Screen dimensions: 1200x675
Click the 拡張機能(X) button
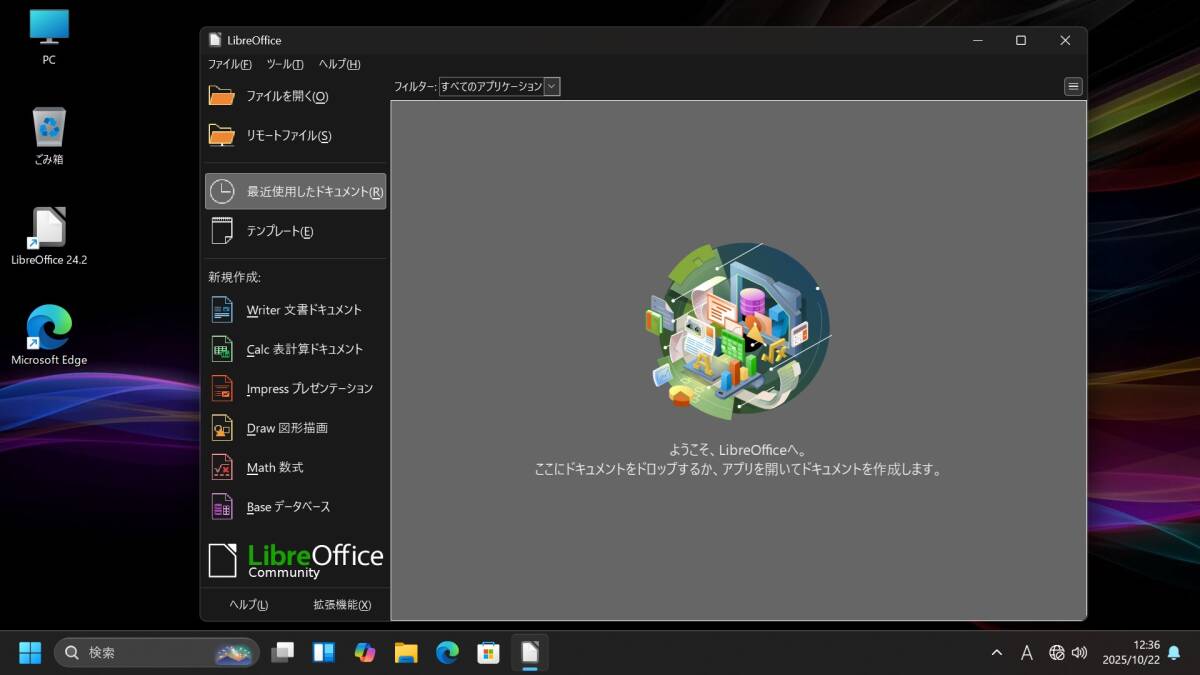coord(342,605)
